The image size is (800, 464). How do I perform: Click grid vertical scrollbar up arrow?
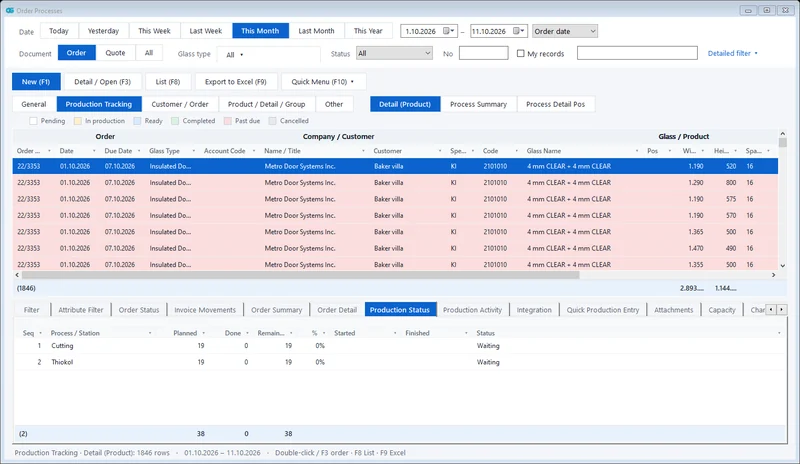(783, 134)
